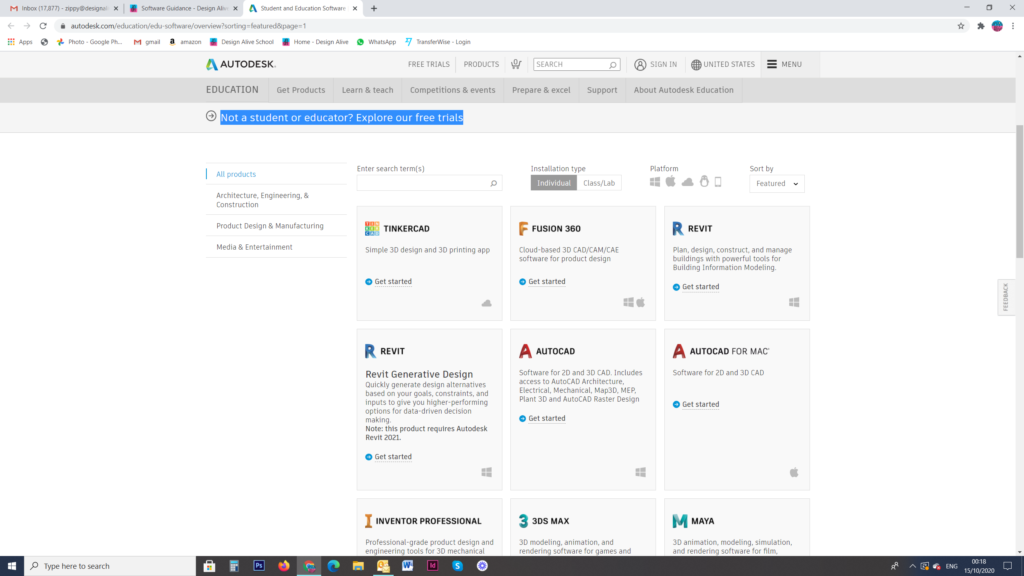Open Competitions & events menu
The width and height of the screenshot is (1024, 576).
click(x=453, y=90)
